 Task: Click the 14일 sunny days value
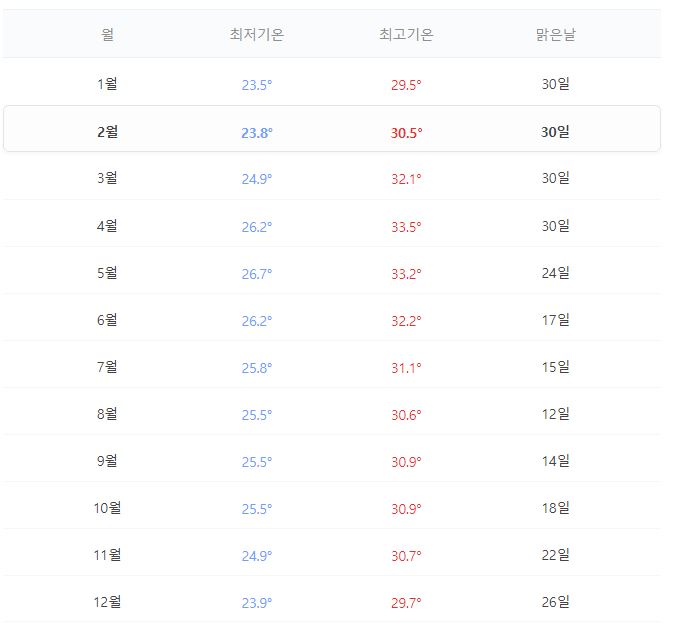[556, 461]
